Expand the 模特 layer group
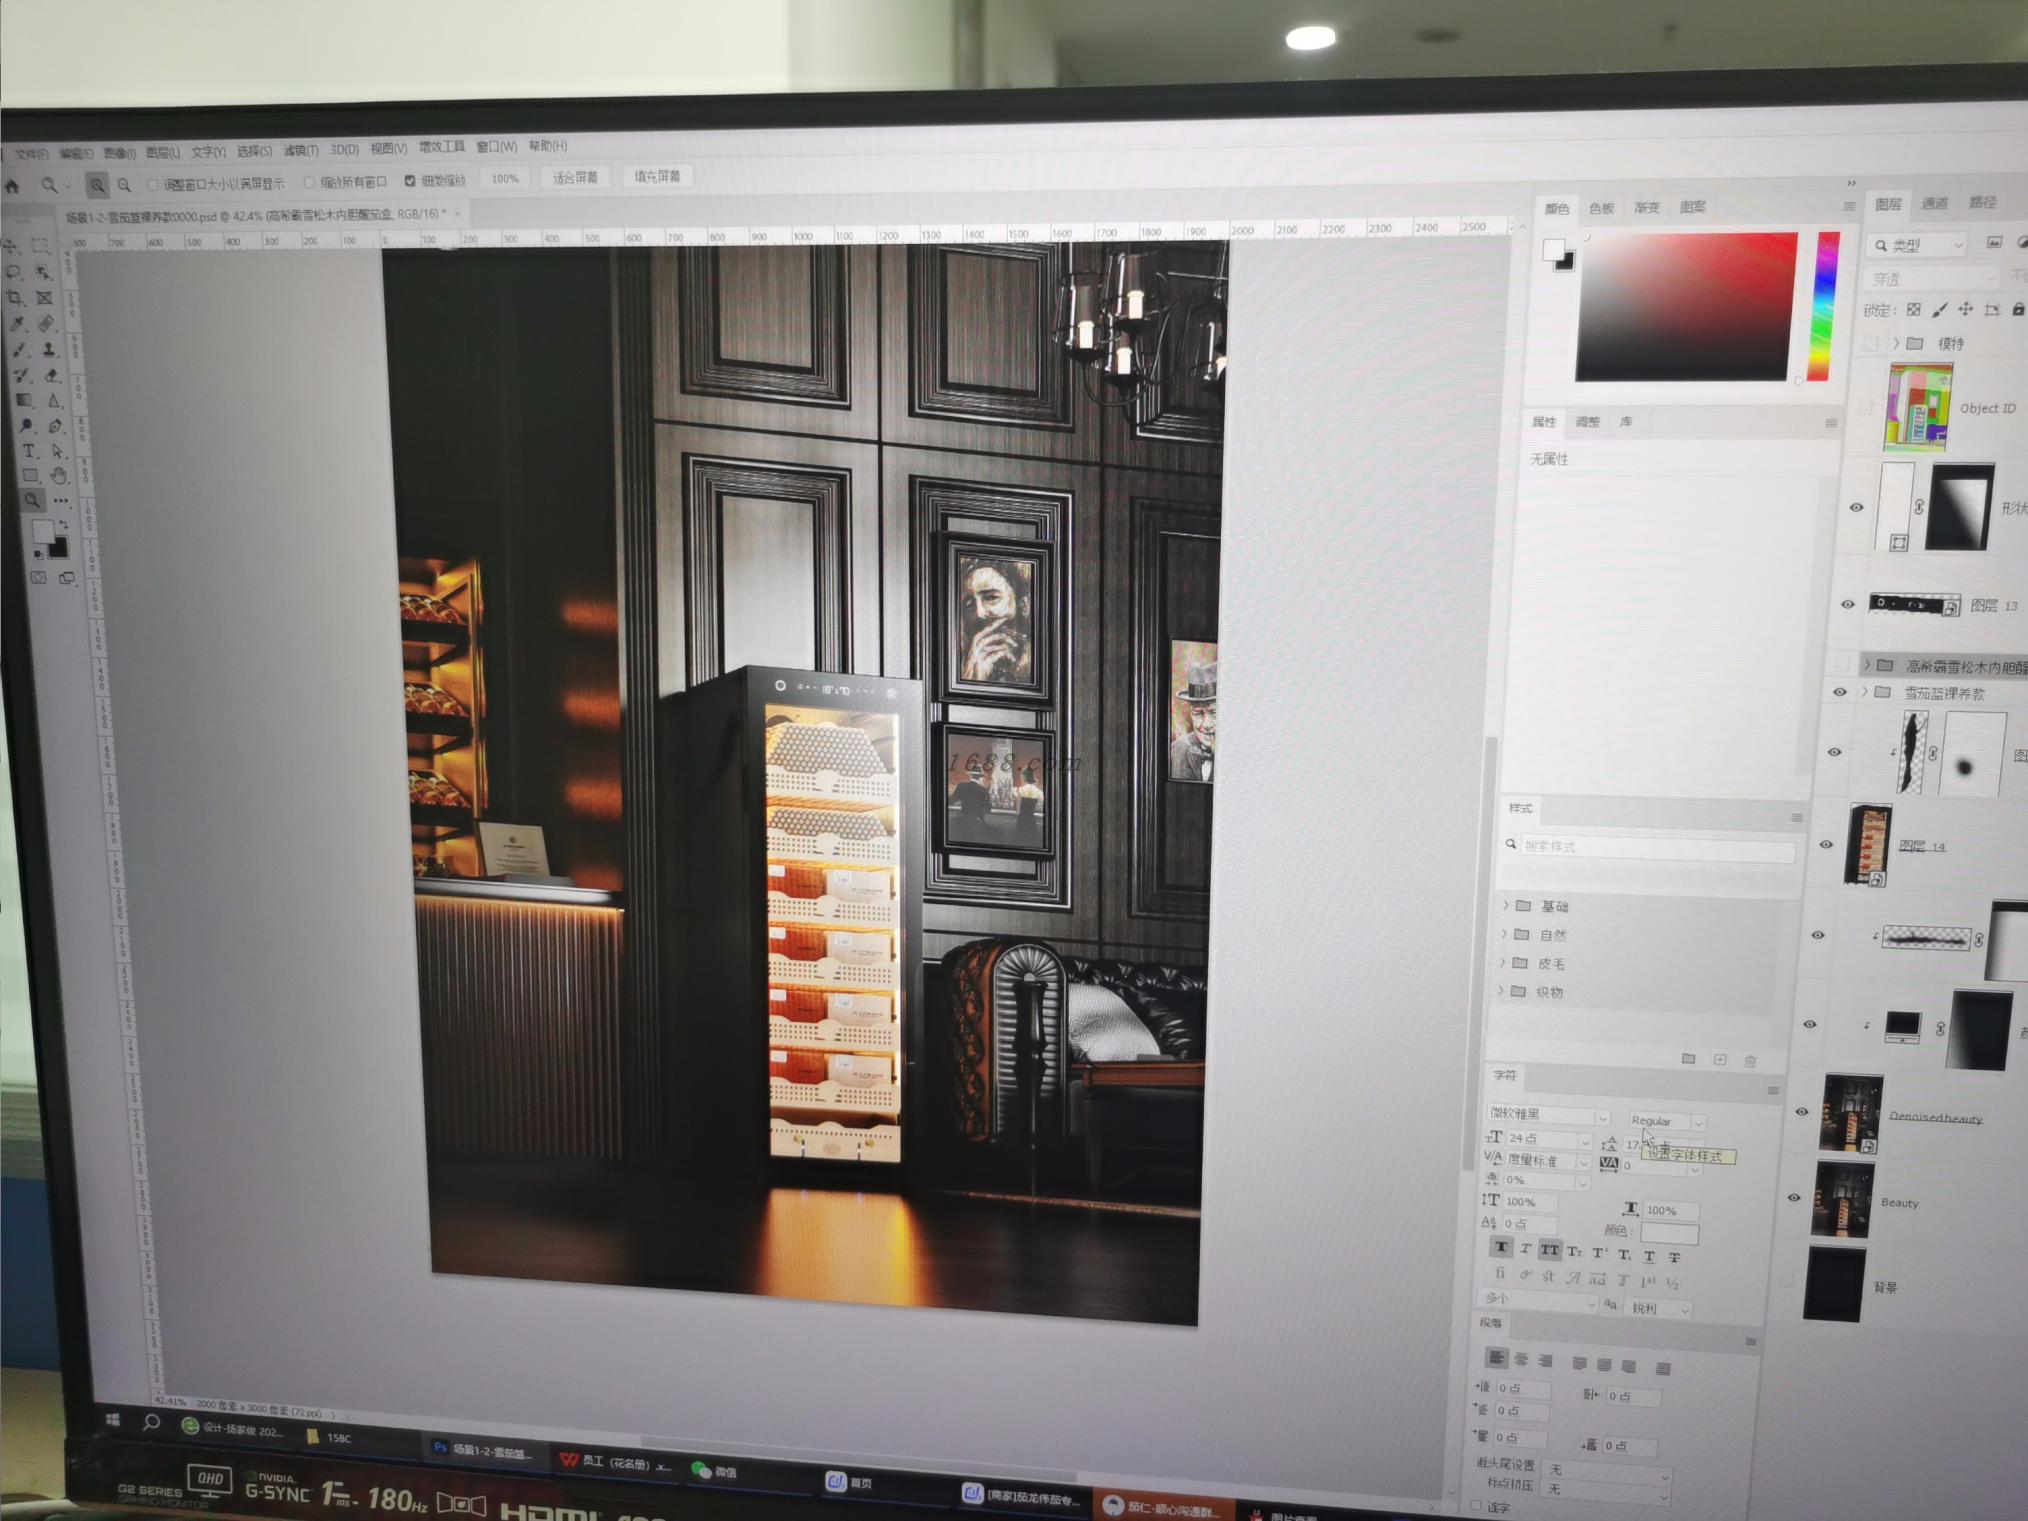Image resolution: width=2028 pixels, height=1521 pixels. (x=1896, y=343)
